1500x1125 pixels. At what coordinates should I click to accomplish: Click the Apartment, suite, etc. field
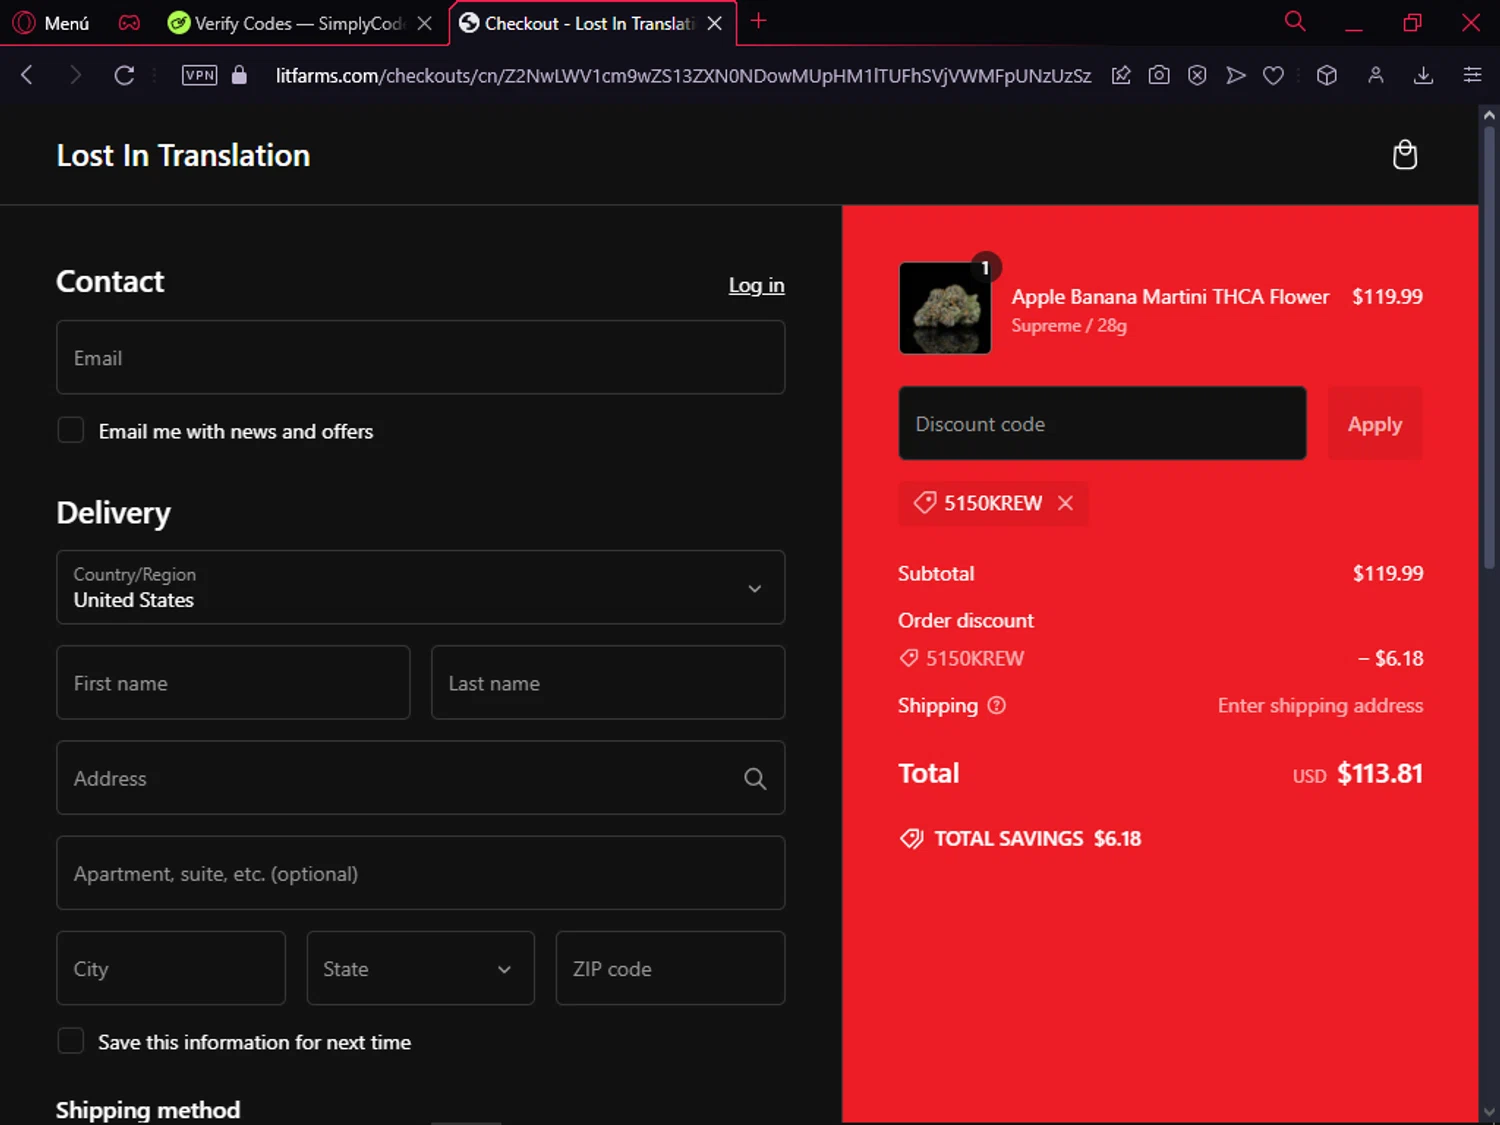coord(420,873)
